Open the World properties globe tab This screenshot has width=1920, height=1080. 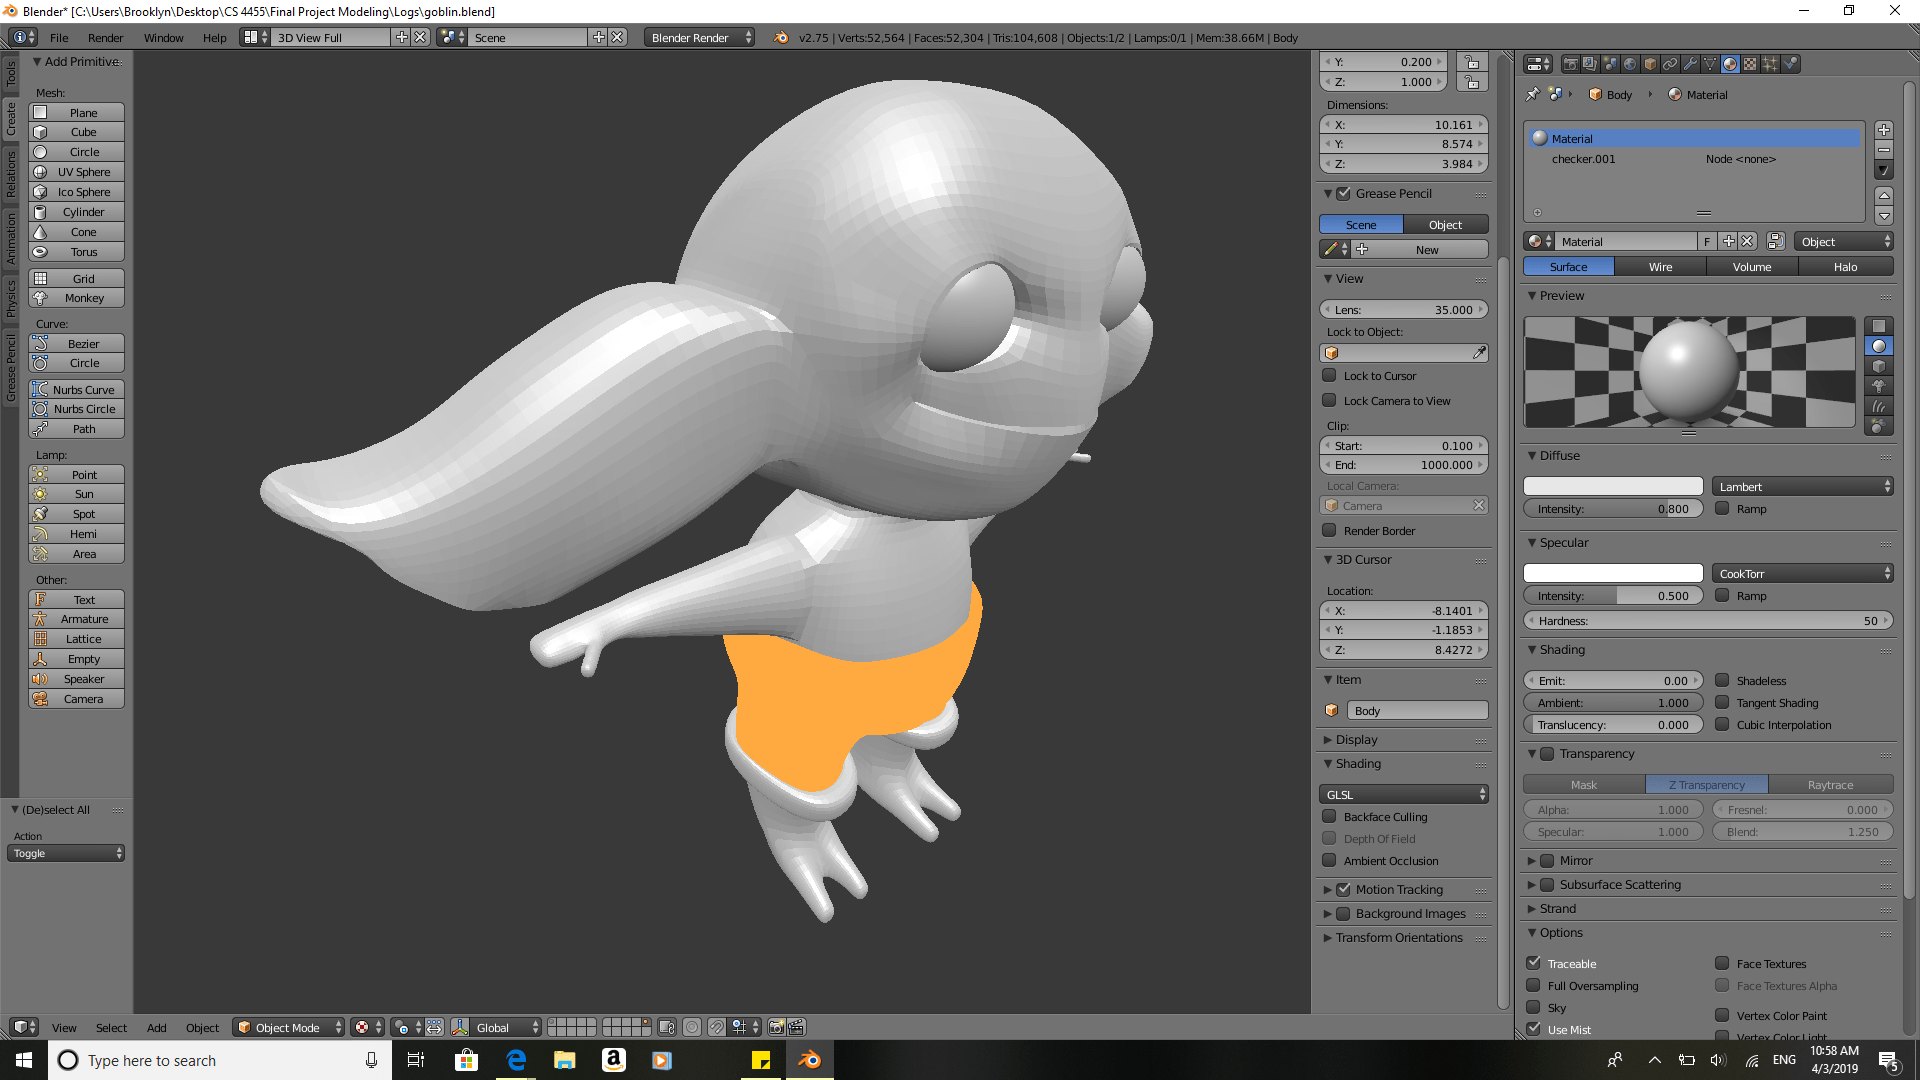(1630, 64)
